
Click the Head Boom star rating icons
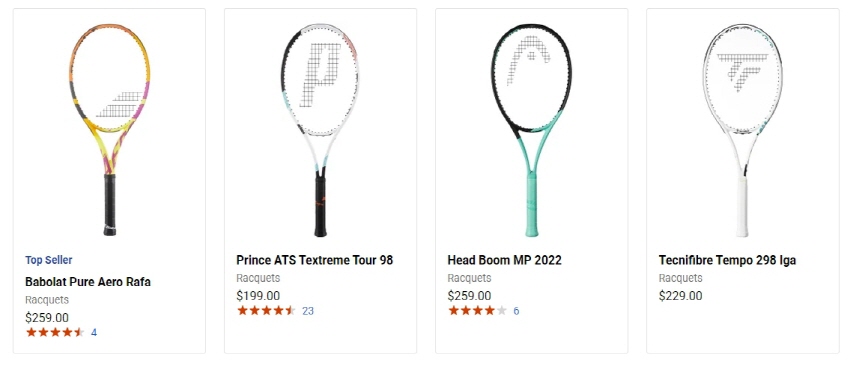click(478, 311)
